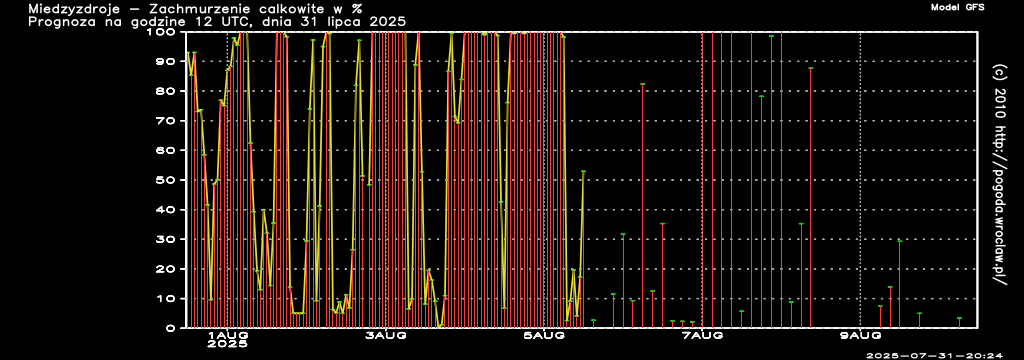Click the 9AUG date label
Screen dimensions: 1024x360
[x=860, y=336]
